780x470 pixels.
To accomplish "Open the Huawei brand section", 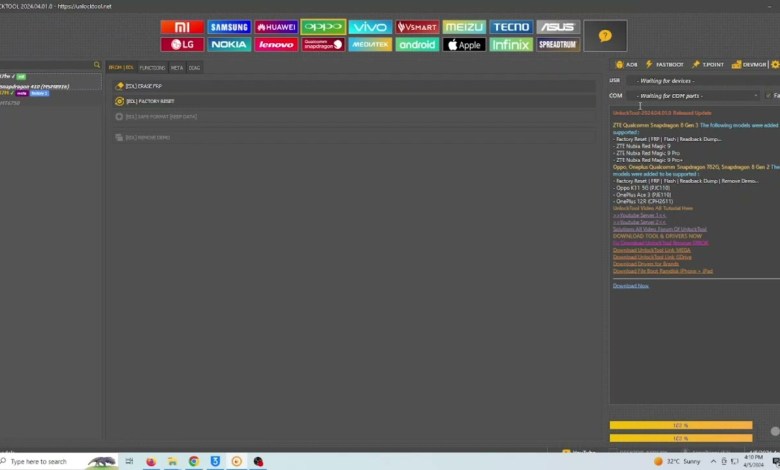I will pos(276,27).
